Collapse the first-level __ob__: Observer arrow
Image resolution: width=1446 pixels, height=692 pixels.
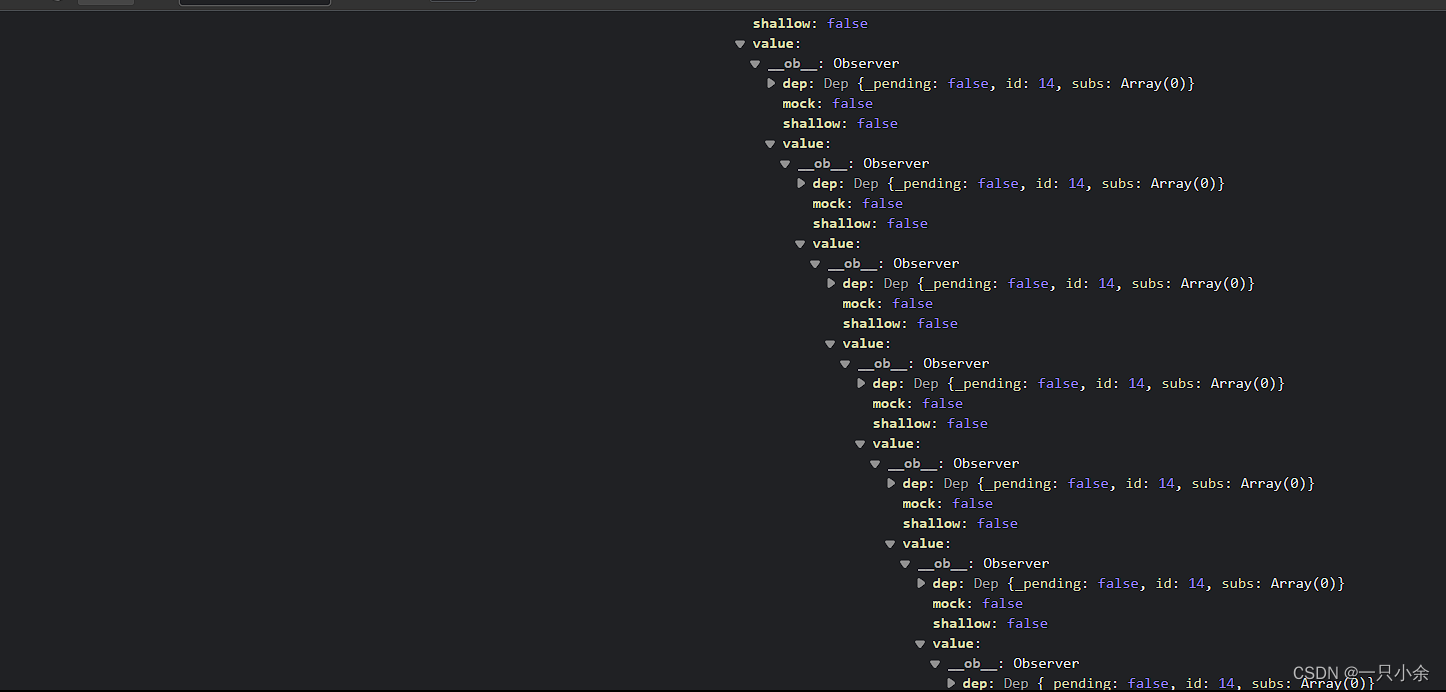pyautogui.click(x=755, y=64)
